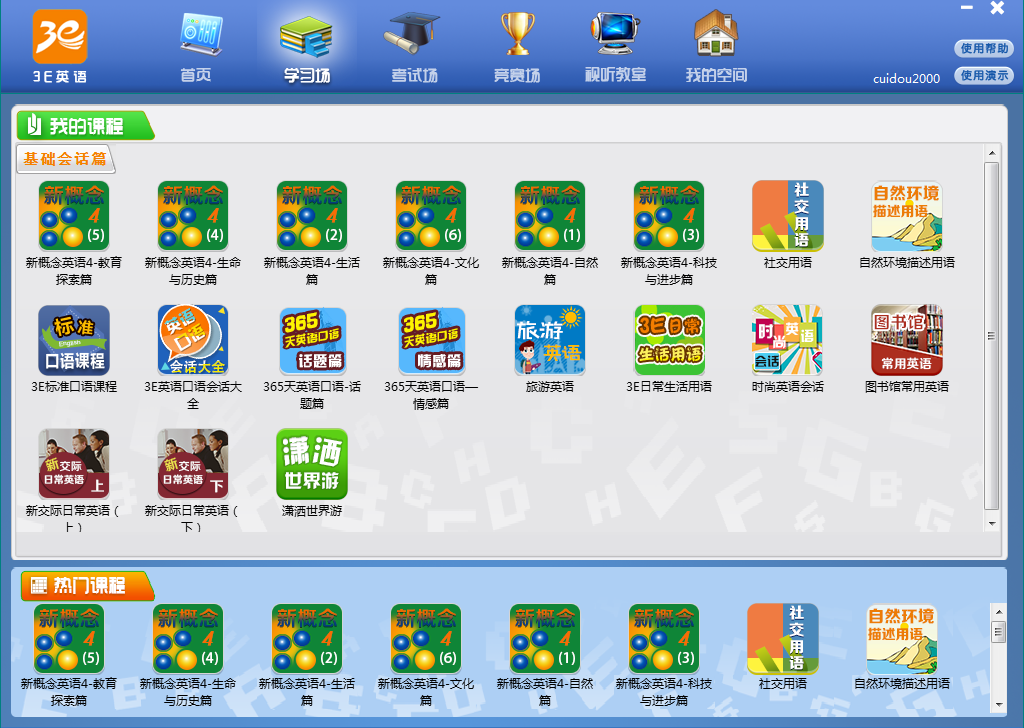This screenshot has width=1024, height=728.
Task: Open 3E英语口语会话大全 course
Action: click(193, 341)
